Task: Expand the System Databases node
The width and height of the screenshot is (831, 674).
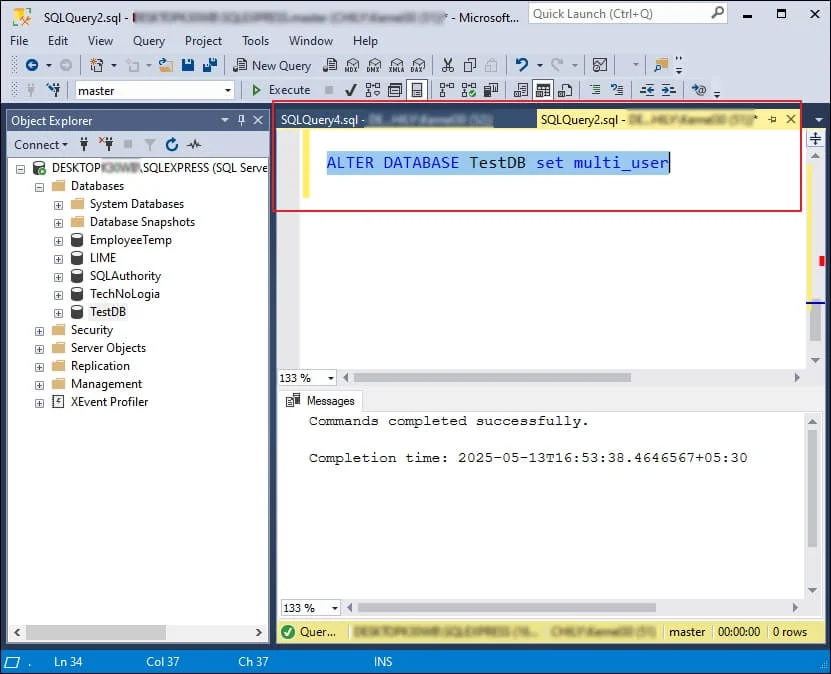Action: [58, 205]
